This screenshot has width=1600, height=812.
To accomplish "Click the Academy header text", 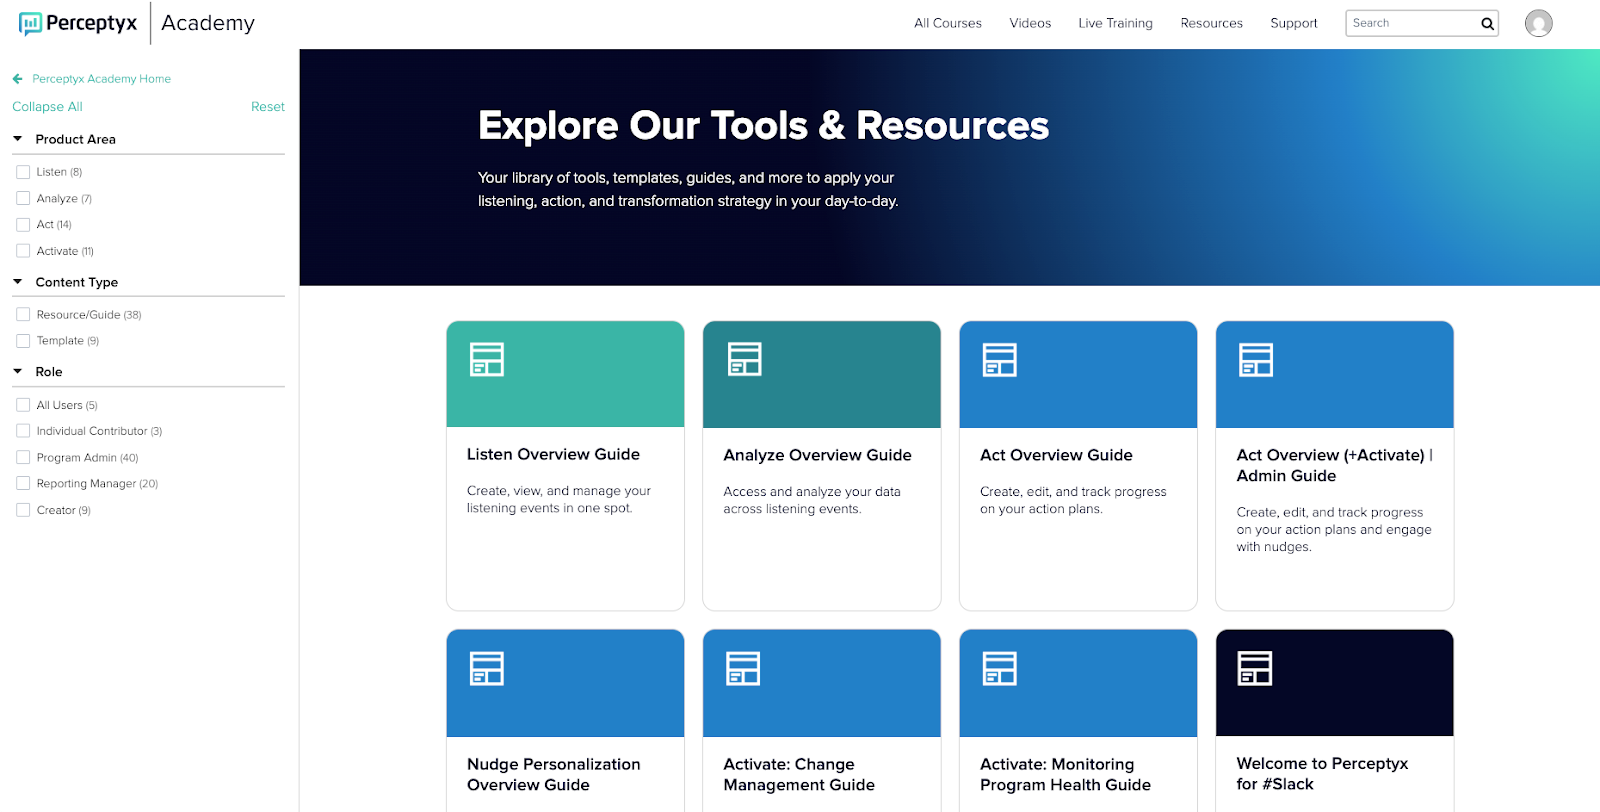I will click(208, 23).
